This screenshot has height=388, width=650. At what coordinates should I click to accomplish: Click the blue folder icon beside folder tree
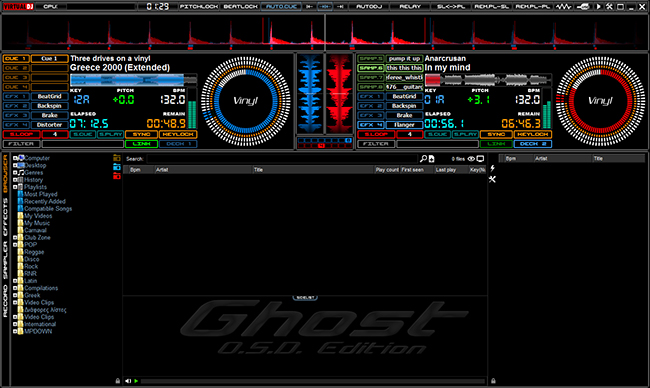pos(117,167)
